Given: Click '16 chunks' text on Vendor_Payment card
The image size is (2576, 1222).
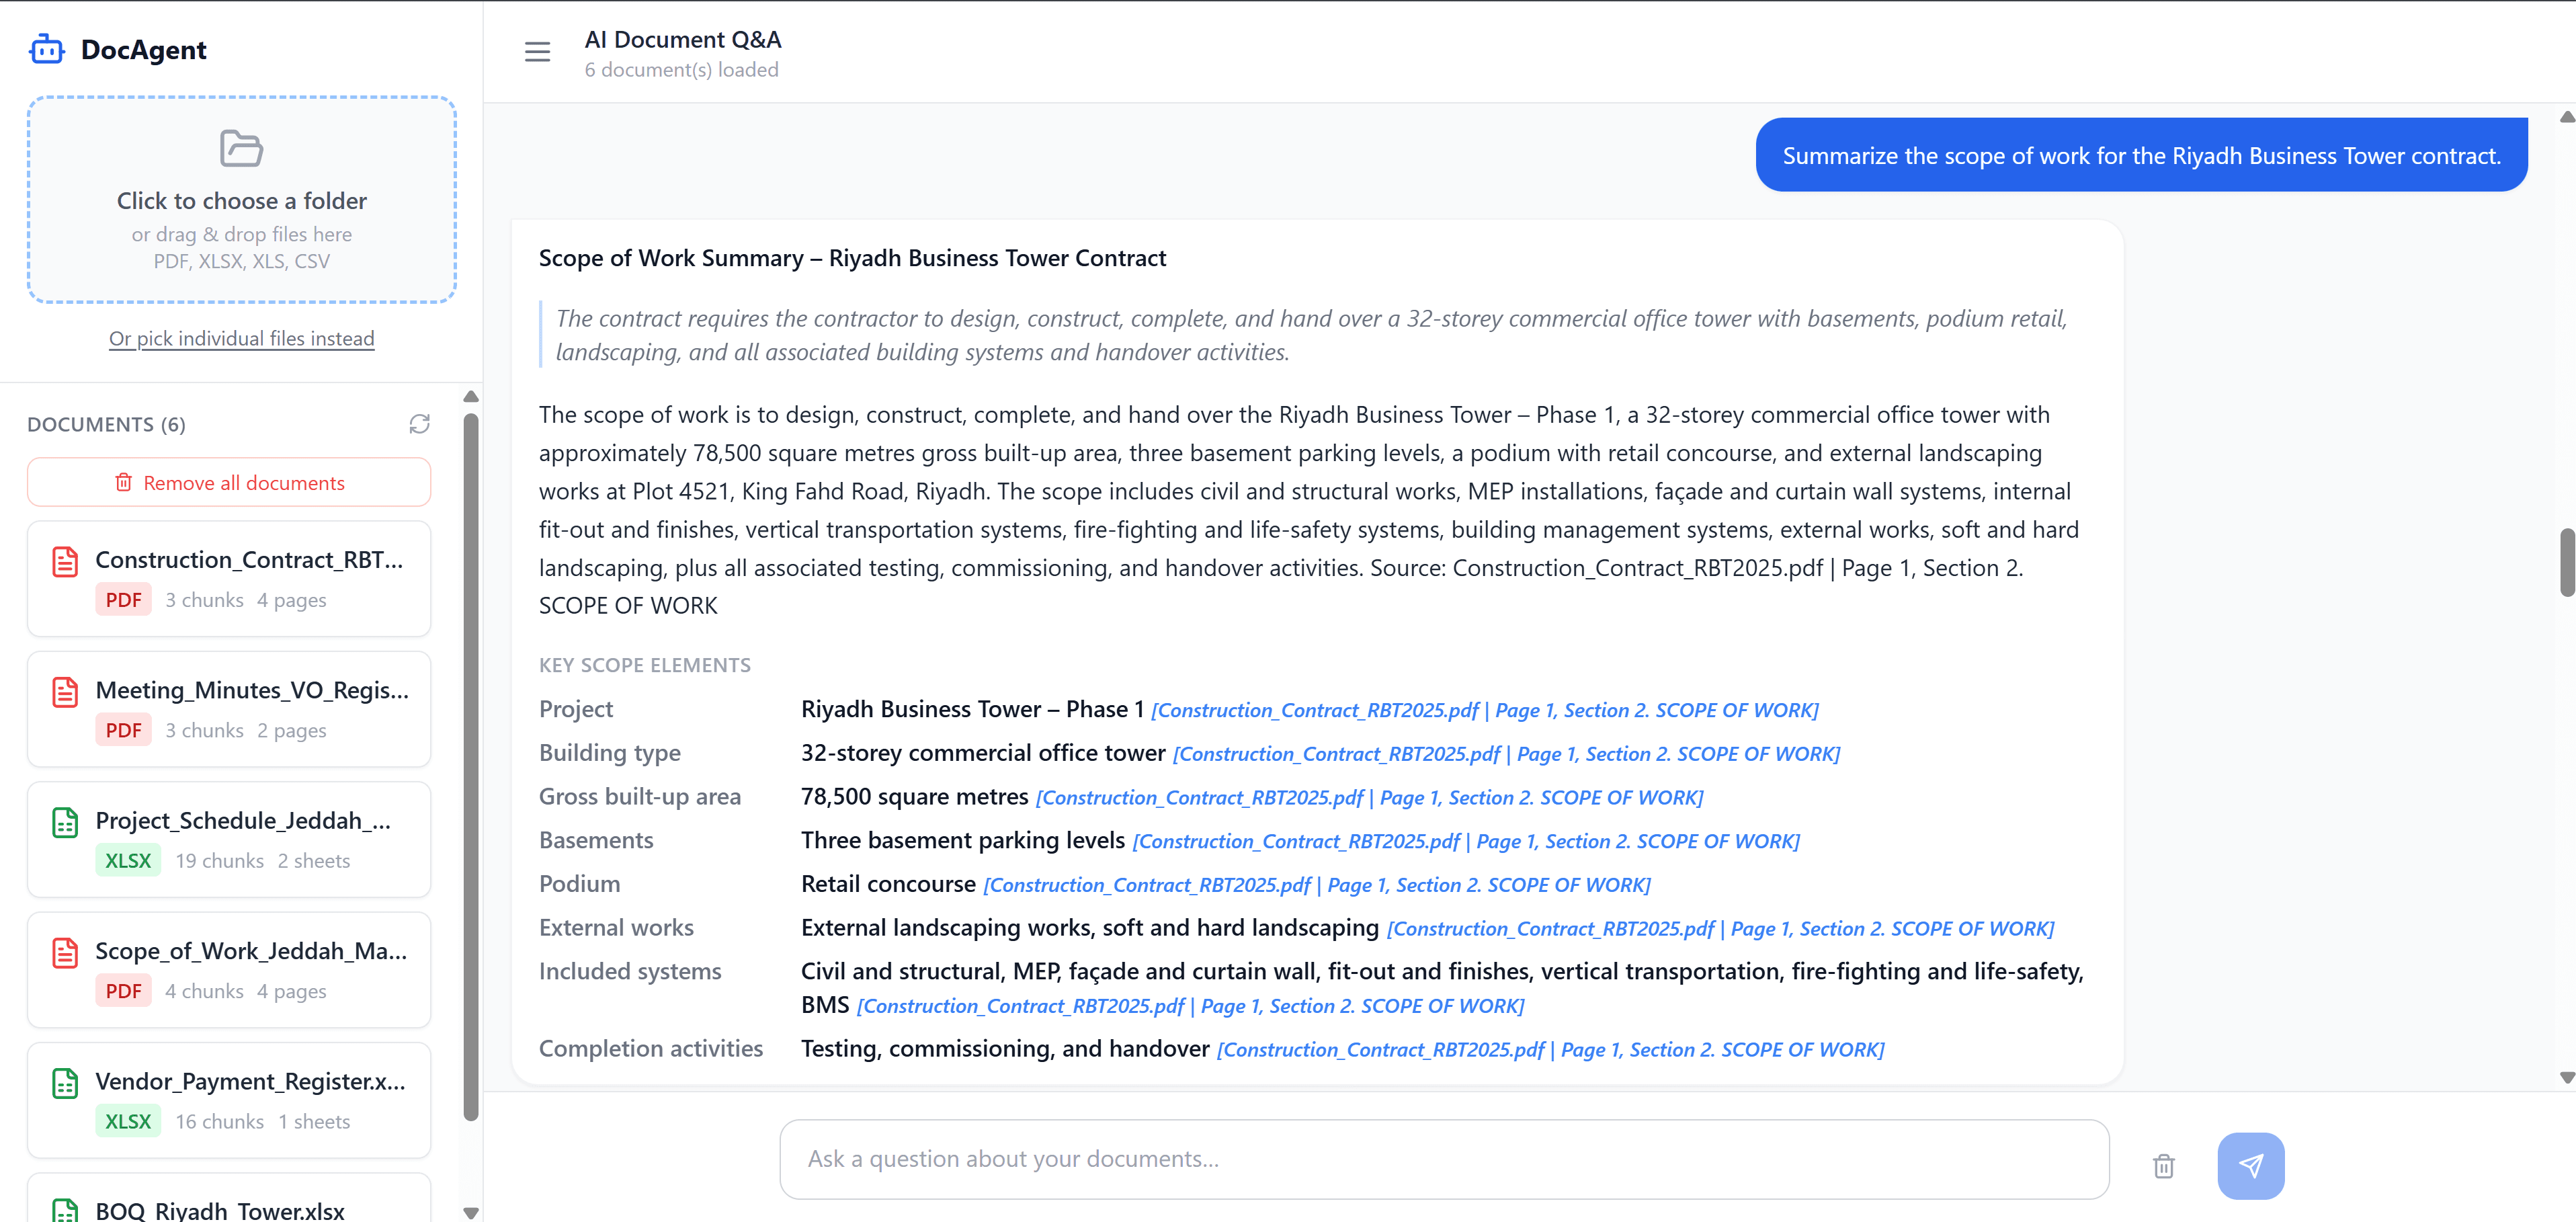Looking at the screenshot, I should [x=220, y=1122].
